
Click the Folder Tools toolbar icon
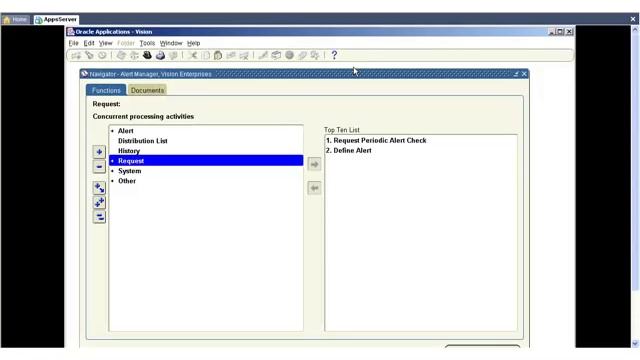tap(315, 56)
